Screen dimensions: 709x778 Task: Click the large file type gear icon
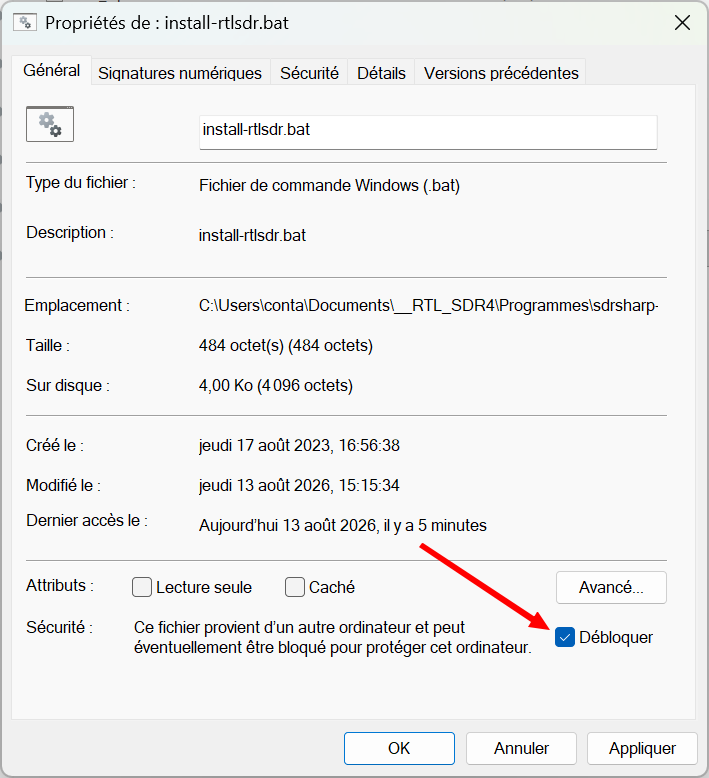pyautogui.click(x=50, y=124)
